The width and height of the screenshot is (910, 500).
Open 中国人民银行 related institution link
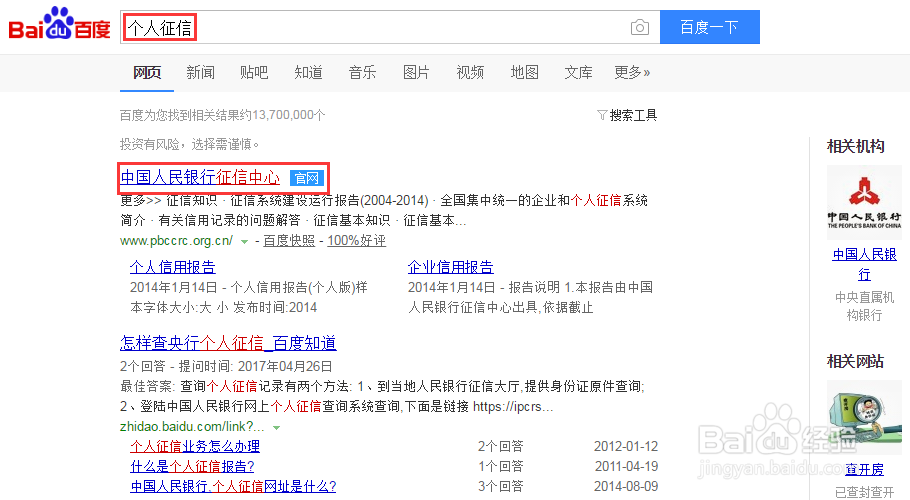pos(864,264)
